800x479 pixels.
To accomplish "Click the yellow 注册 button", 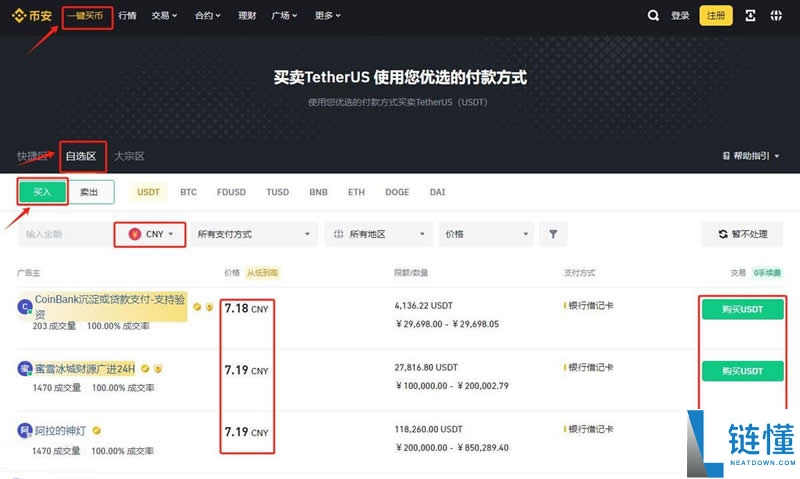I will tap(716, 16).
